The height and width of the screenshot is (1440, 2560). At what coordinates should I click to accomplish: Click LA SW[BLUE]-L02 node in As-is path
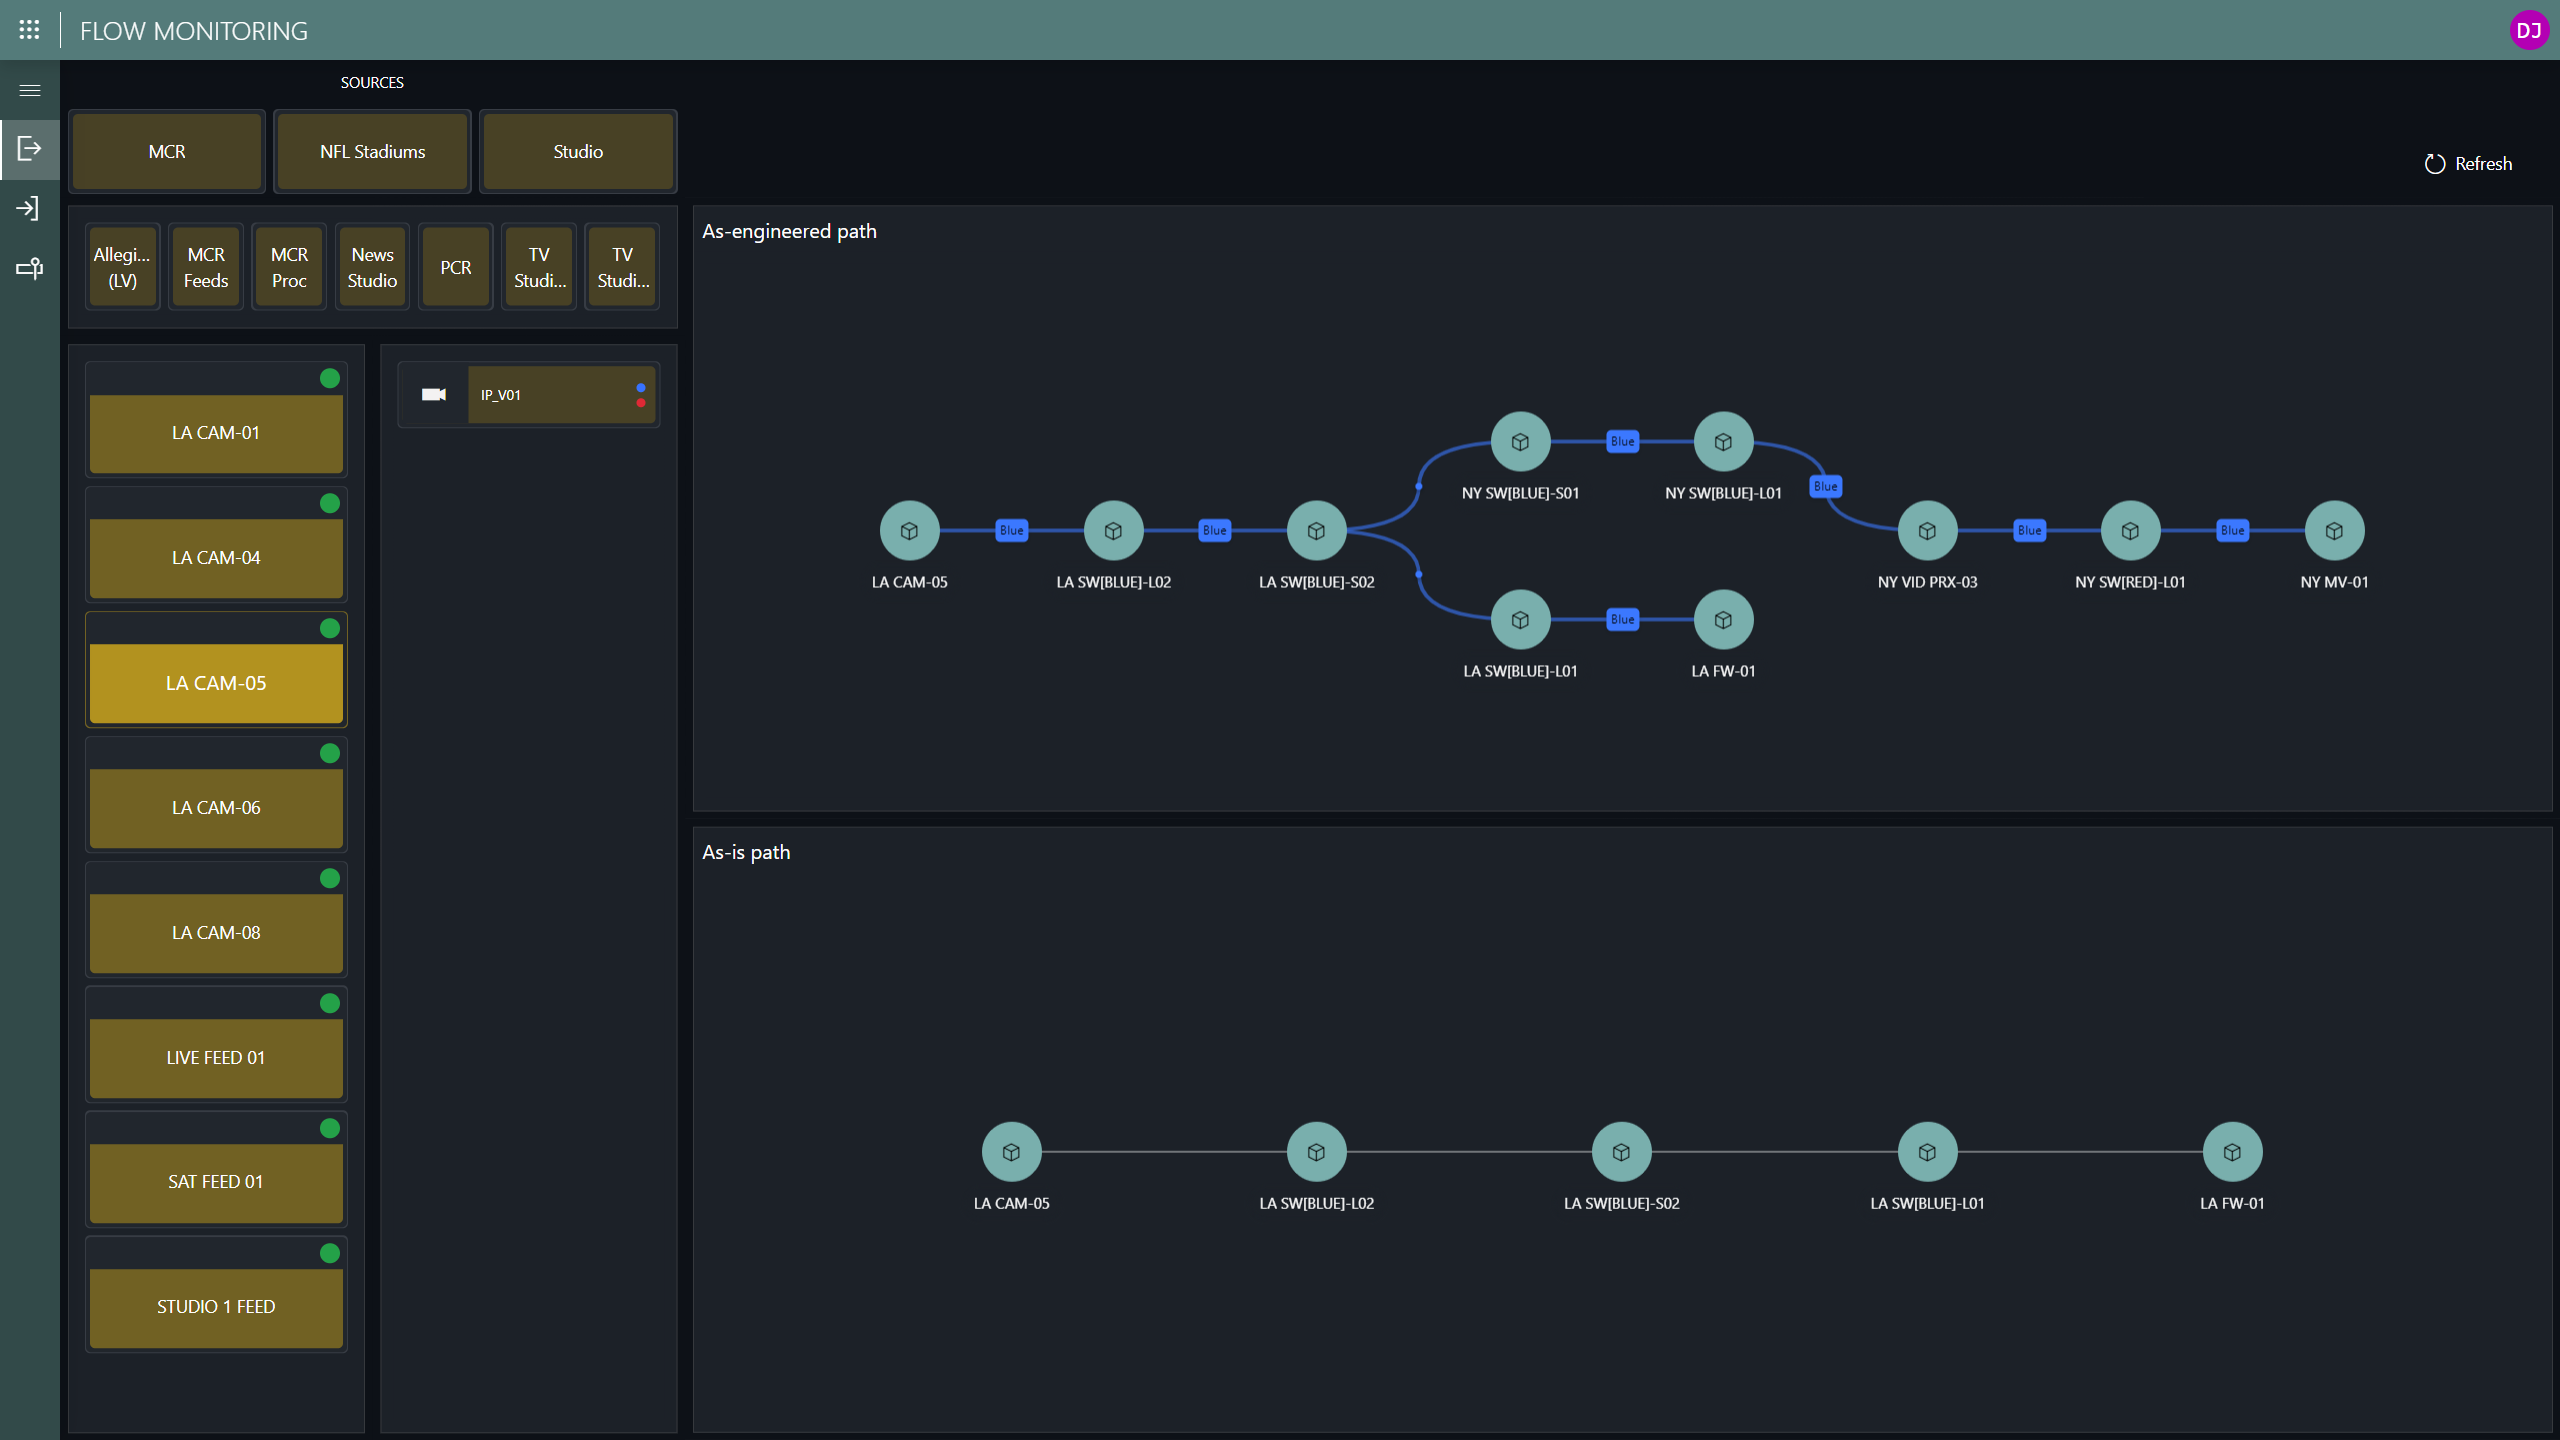click(x=1316, y=1152)
